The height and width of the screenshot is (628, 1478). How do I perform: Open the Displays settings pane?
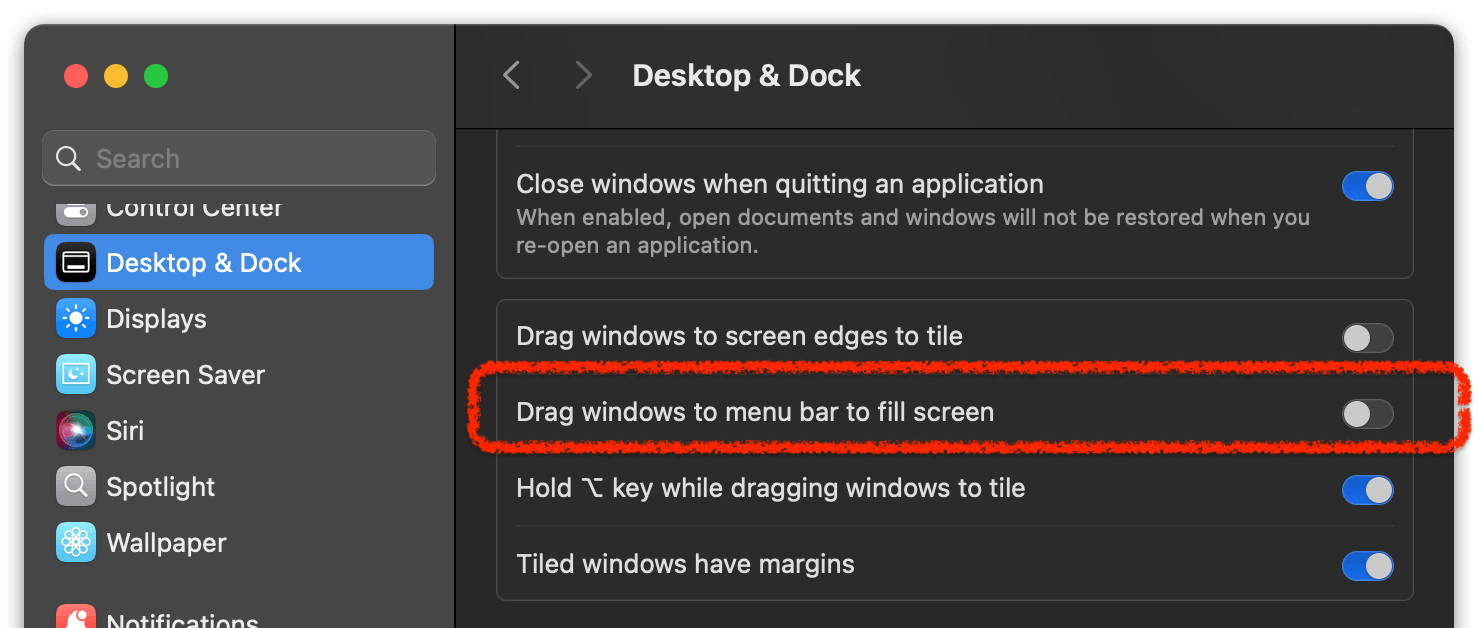239,319
